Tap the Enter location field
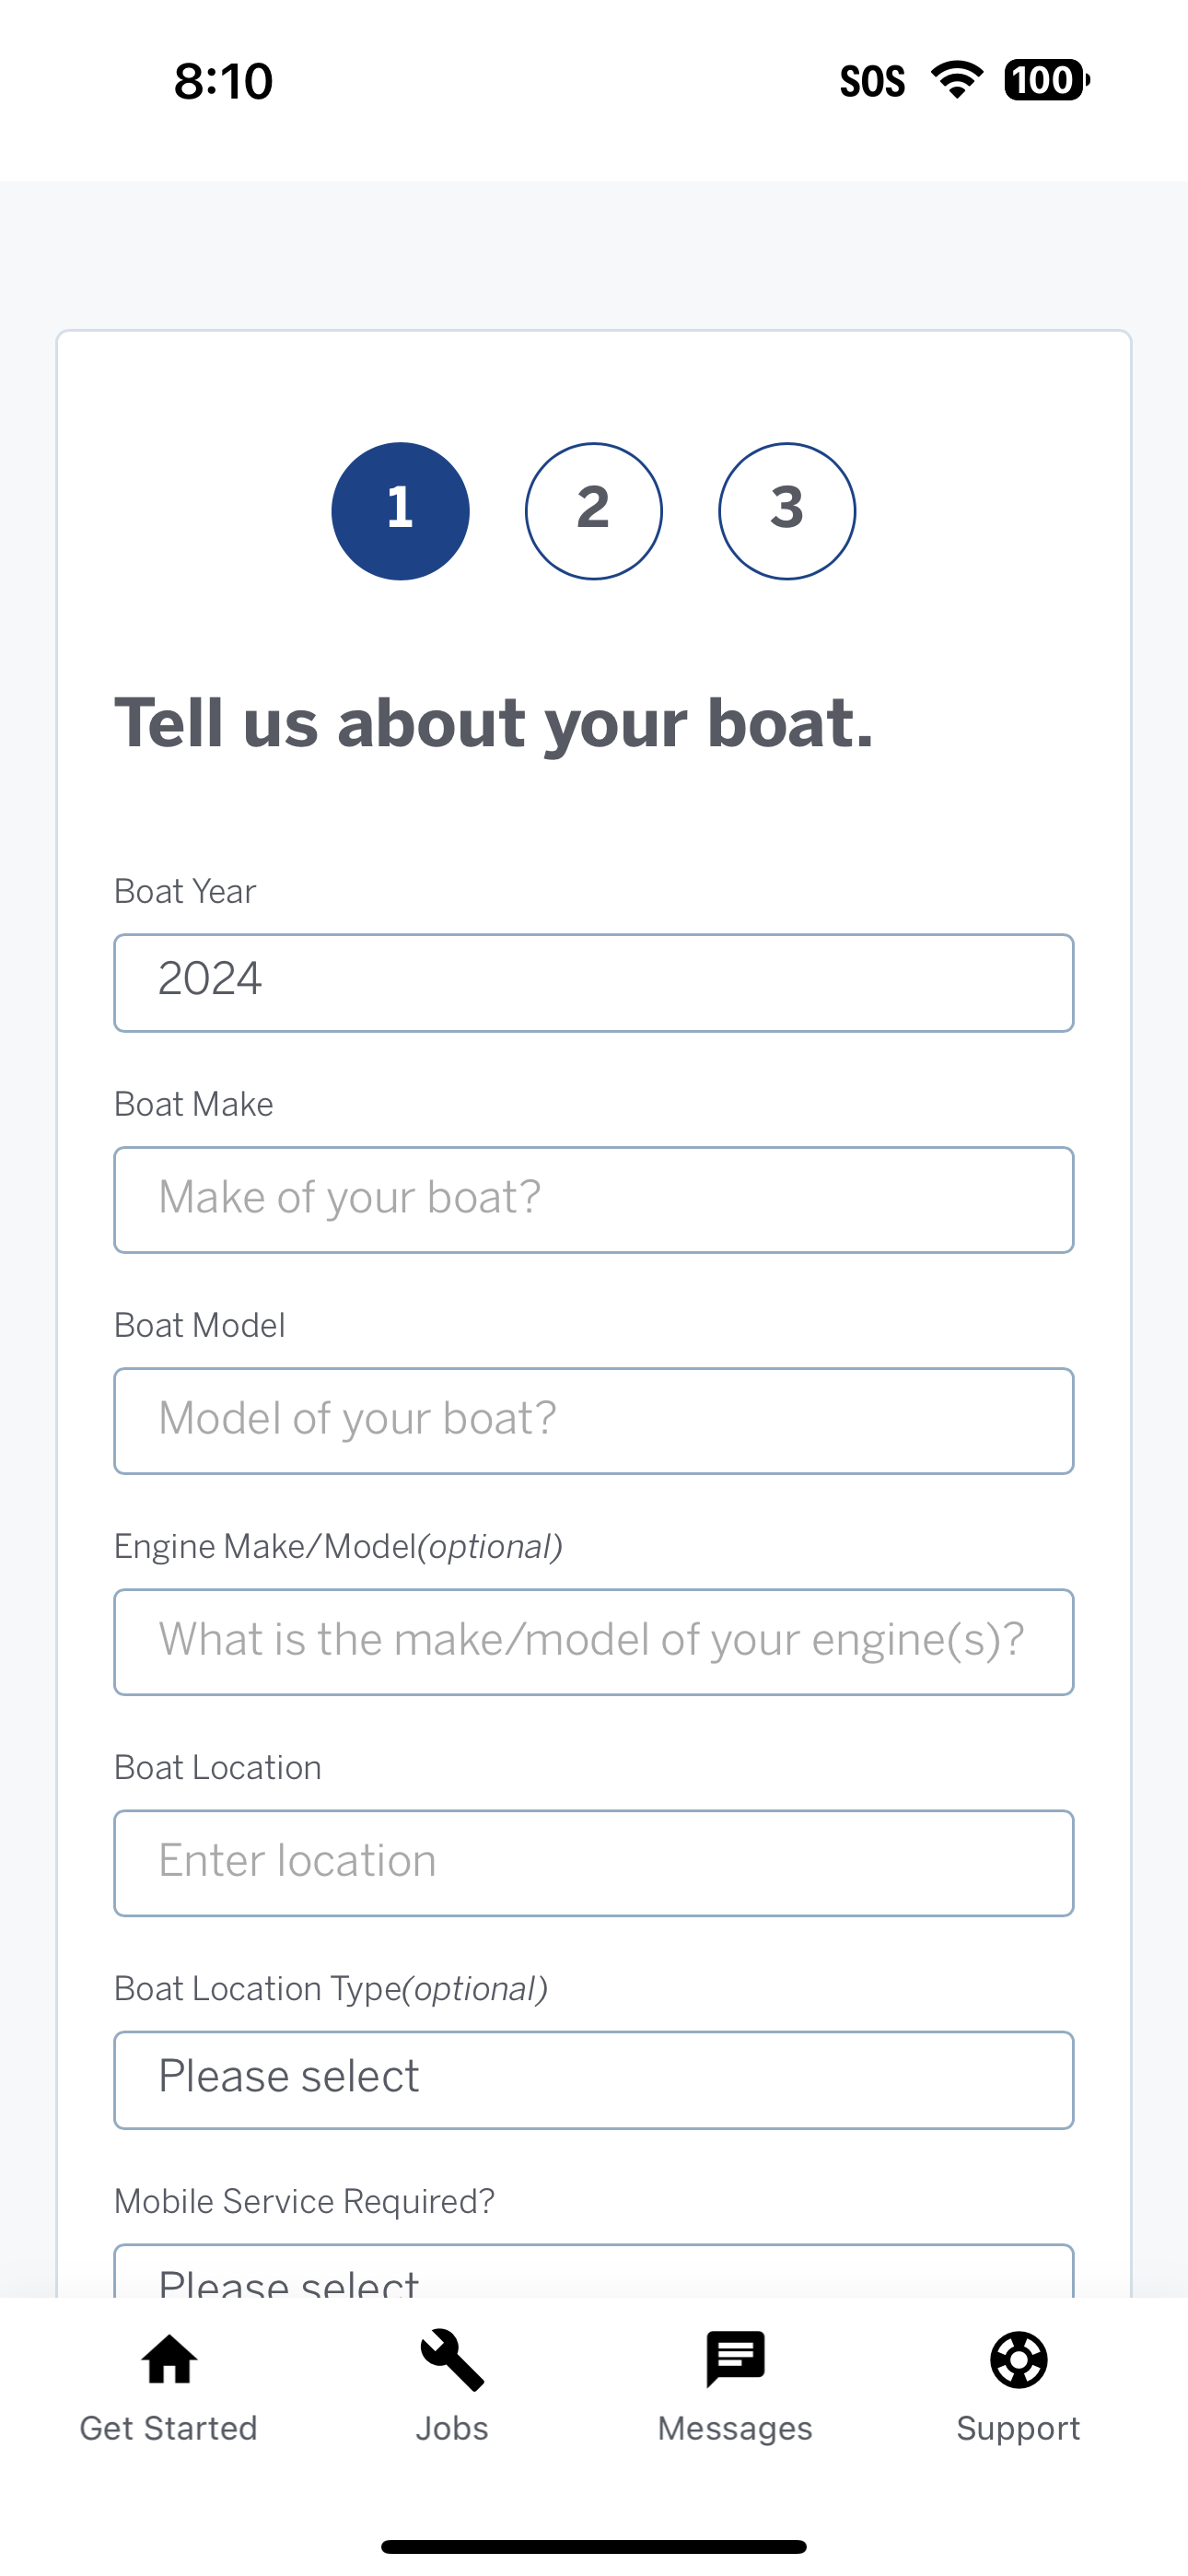This screenshot has height=2576, width=1188. (594, 1863)
